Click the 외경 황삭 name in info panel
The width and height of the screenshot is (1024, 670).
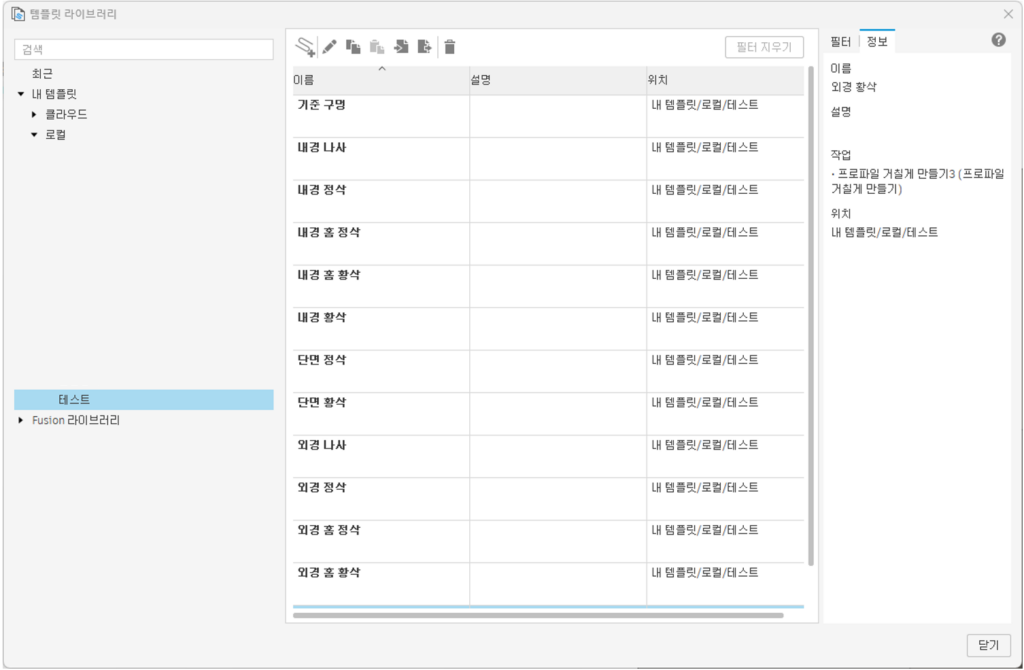coord(854,87)
